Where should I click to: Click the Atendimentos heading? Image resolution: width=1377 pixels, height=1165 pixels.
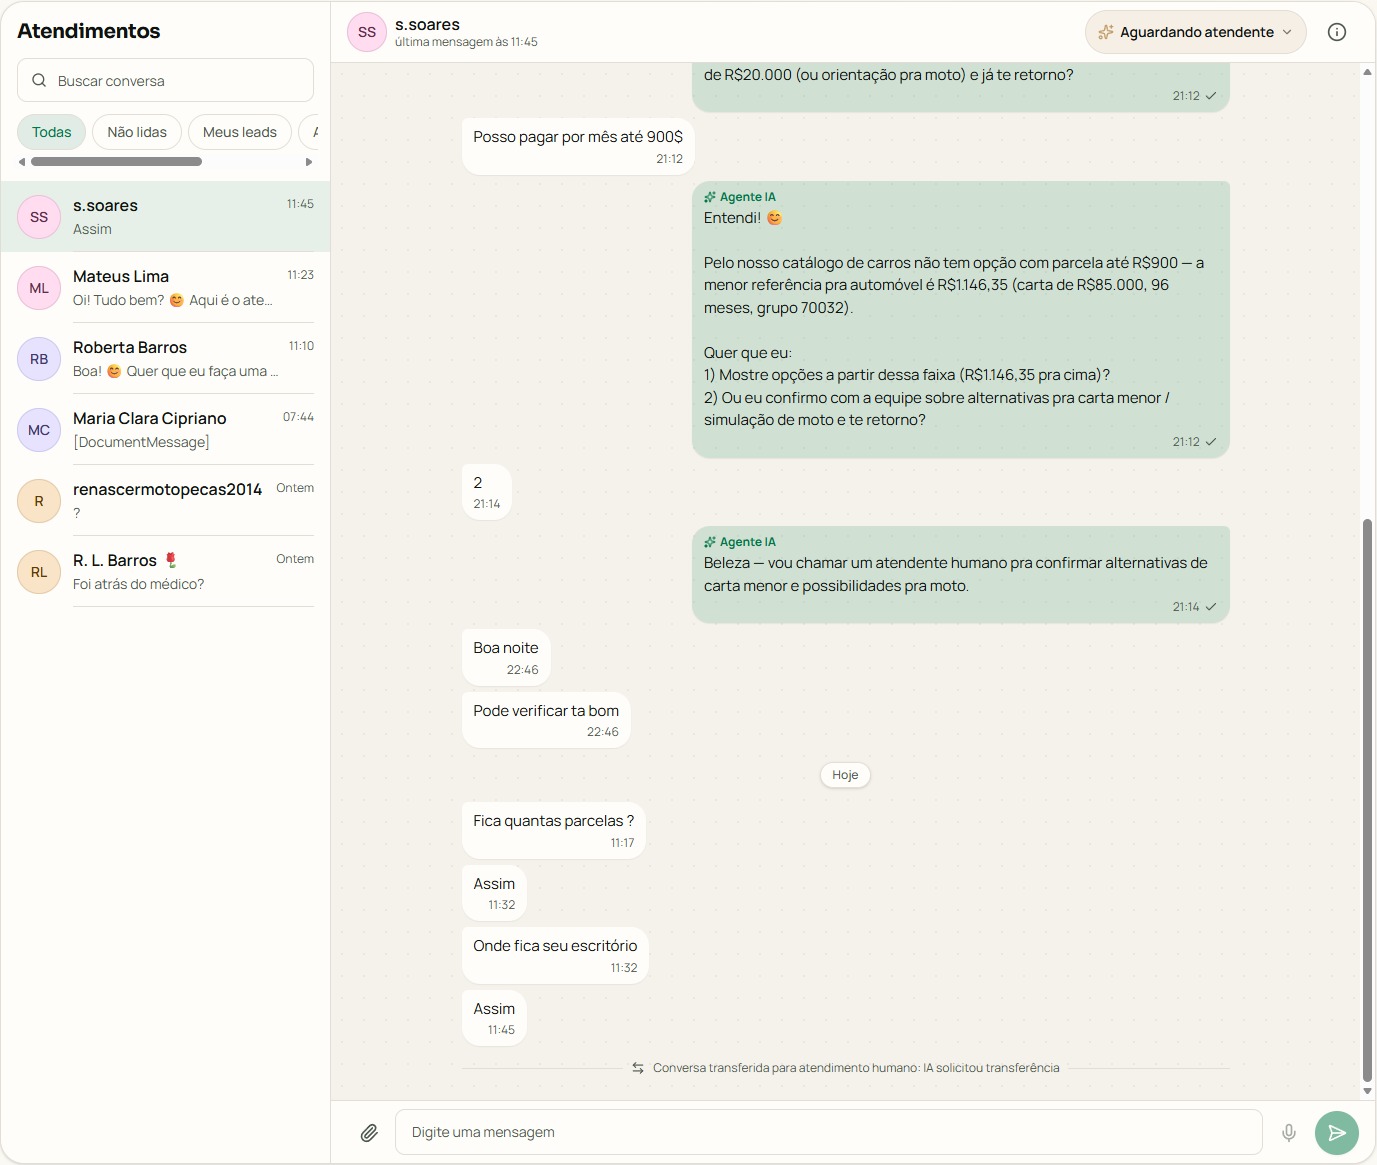[89, 31]
